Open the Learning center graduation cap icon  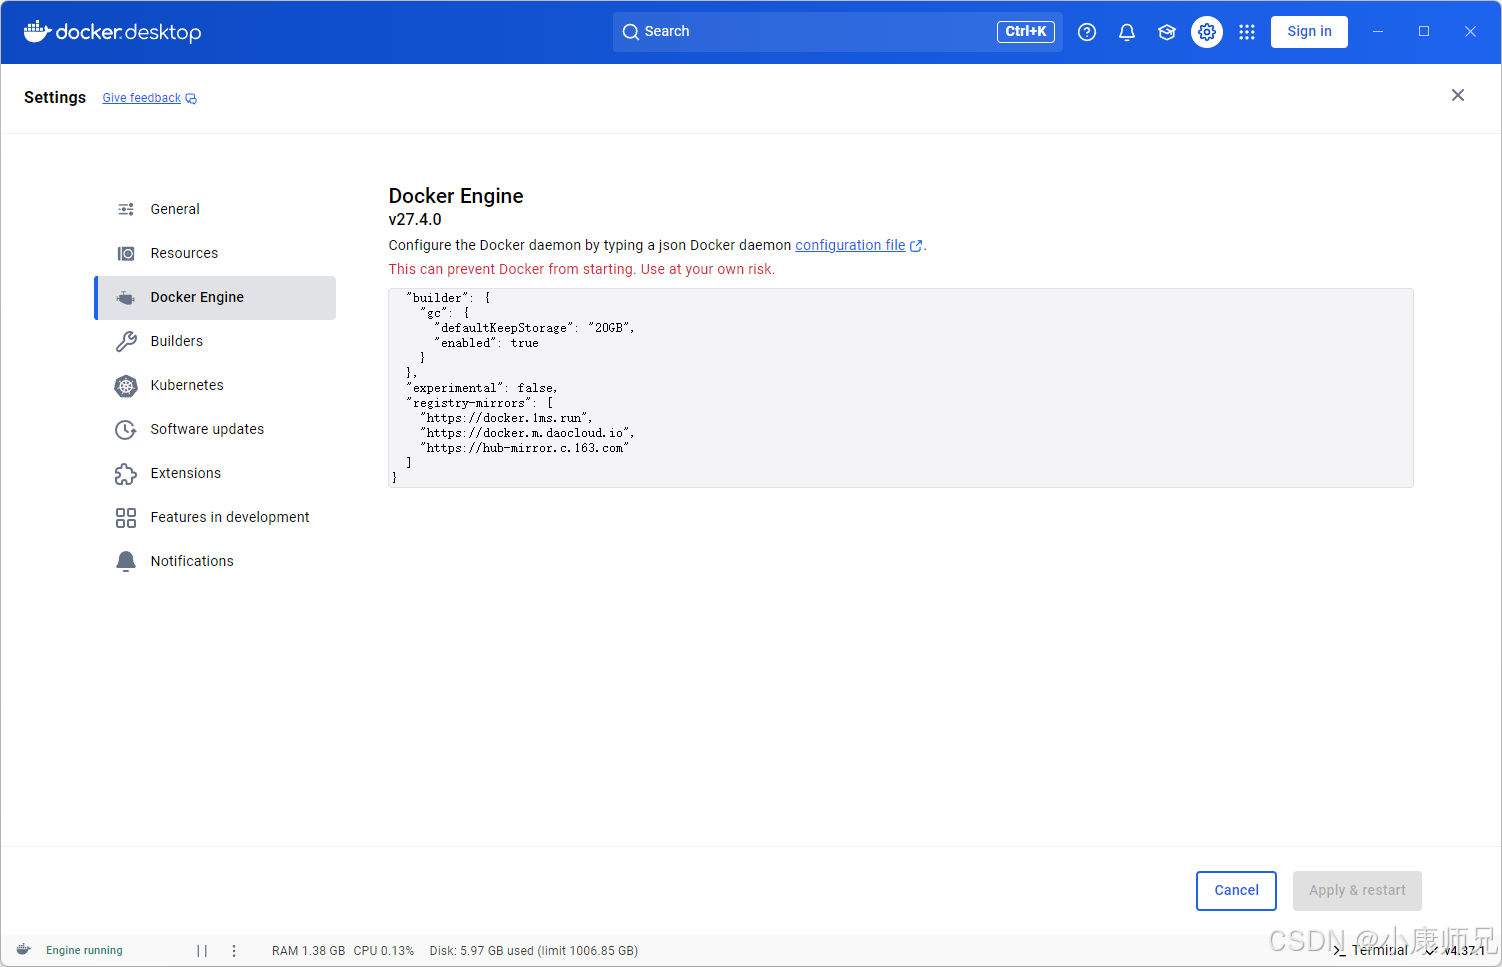click(x=1167, y=32)
